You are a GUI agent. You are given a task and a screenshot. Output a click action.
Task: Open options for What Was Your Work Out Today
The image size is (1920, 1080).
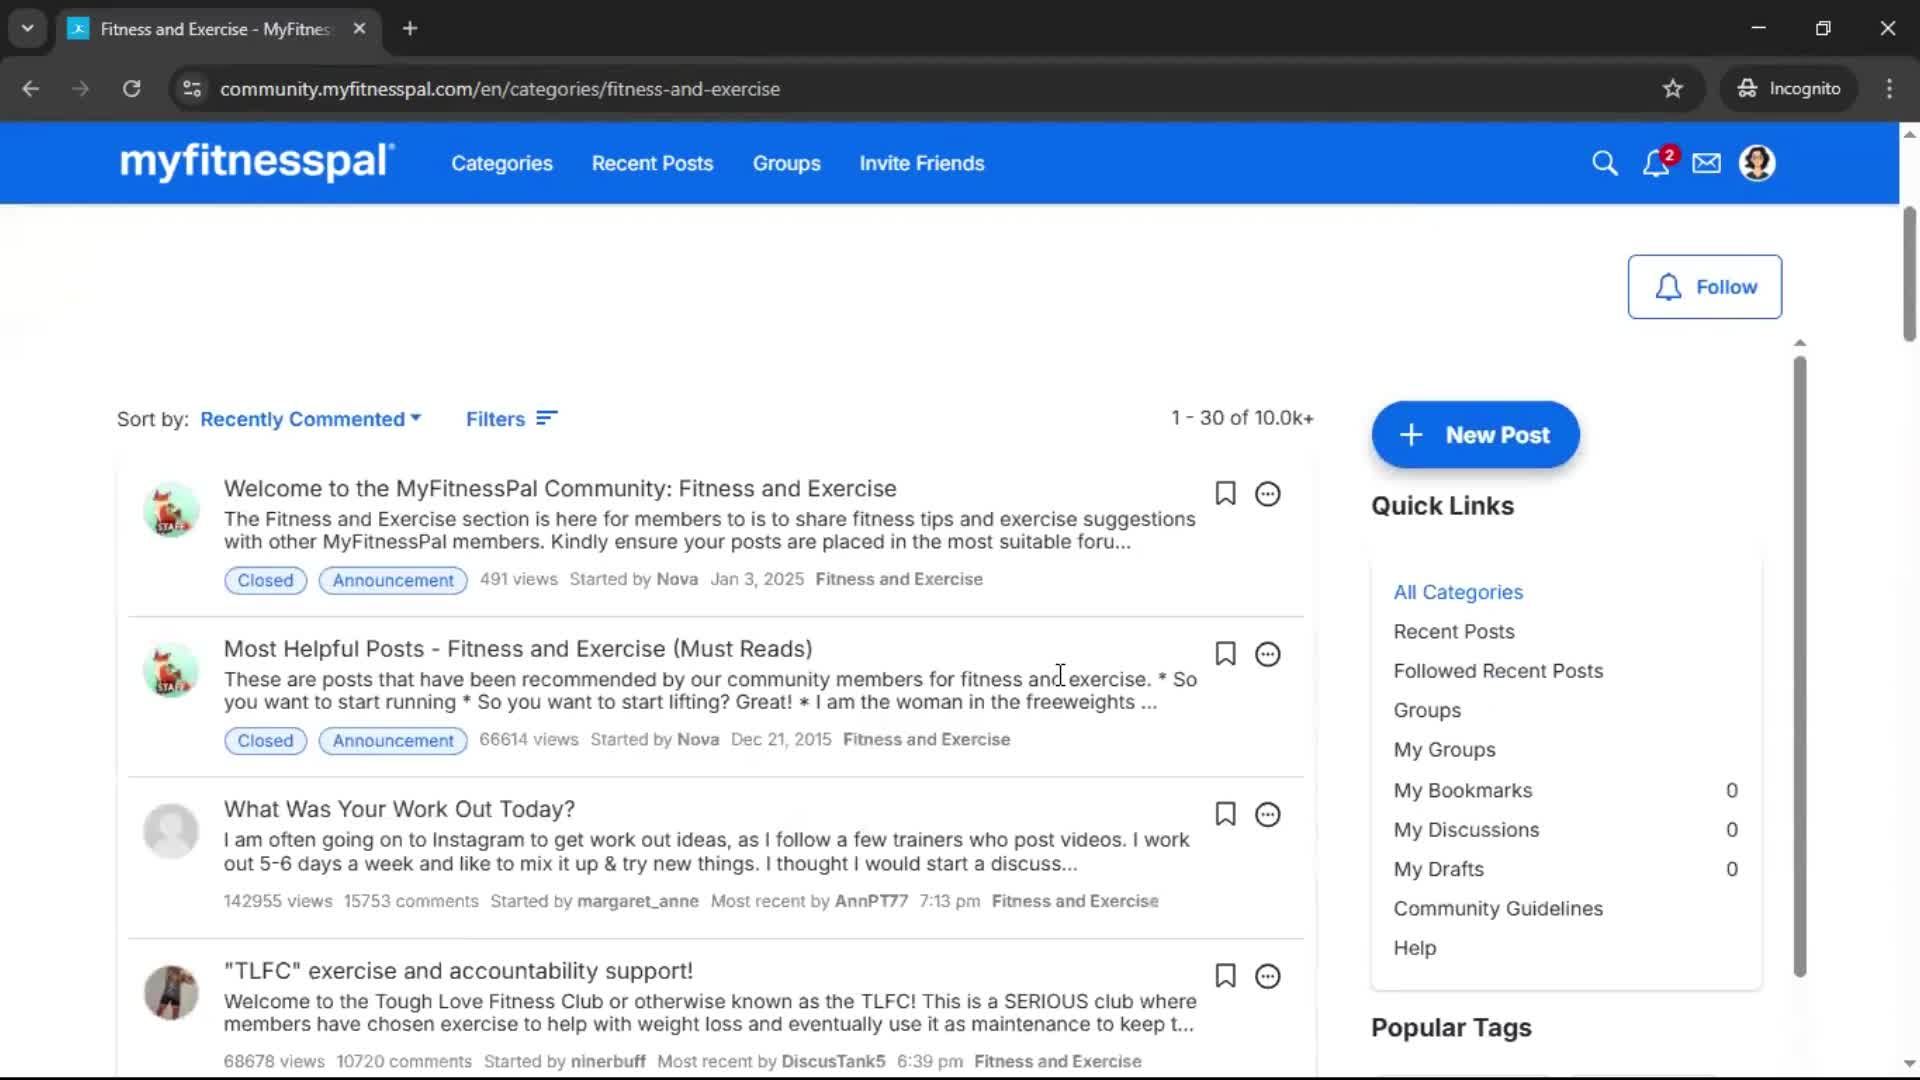pos(1267,815)
